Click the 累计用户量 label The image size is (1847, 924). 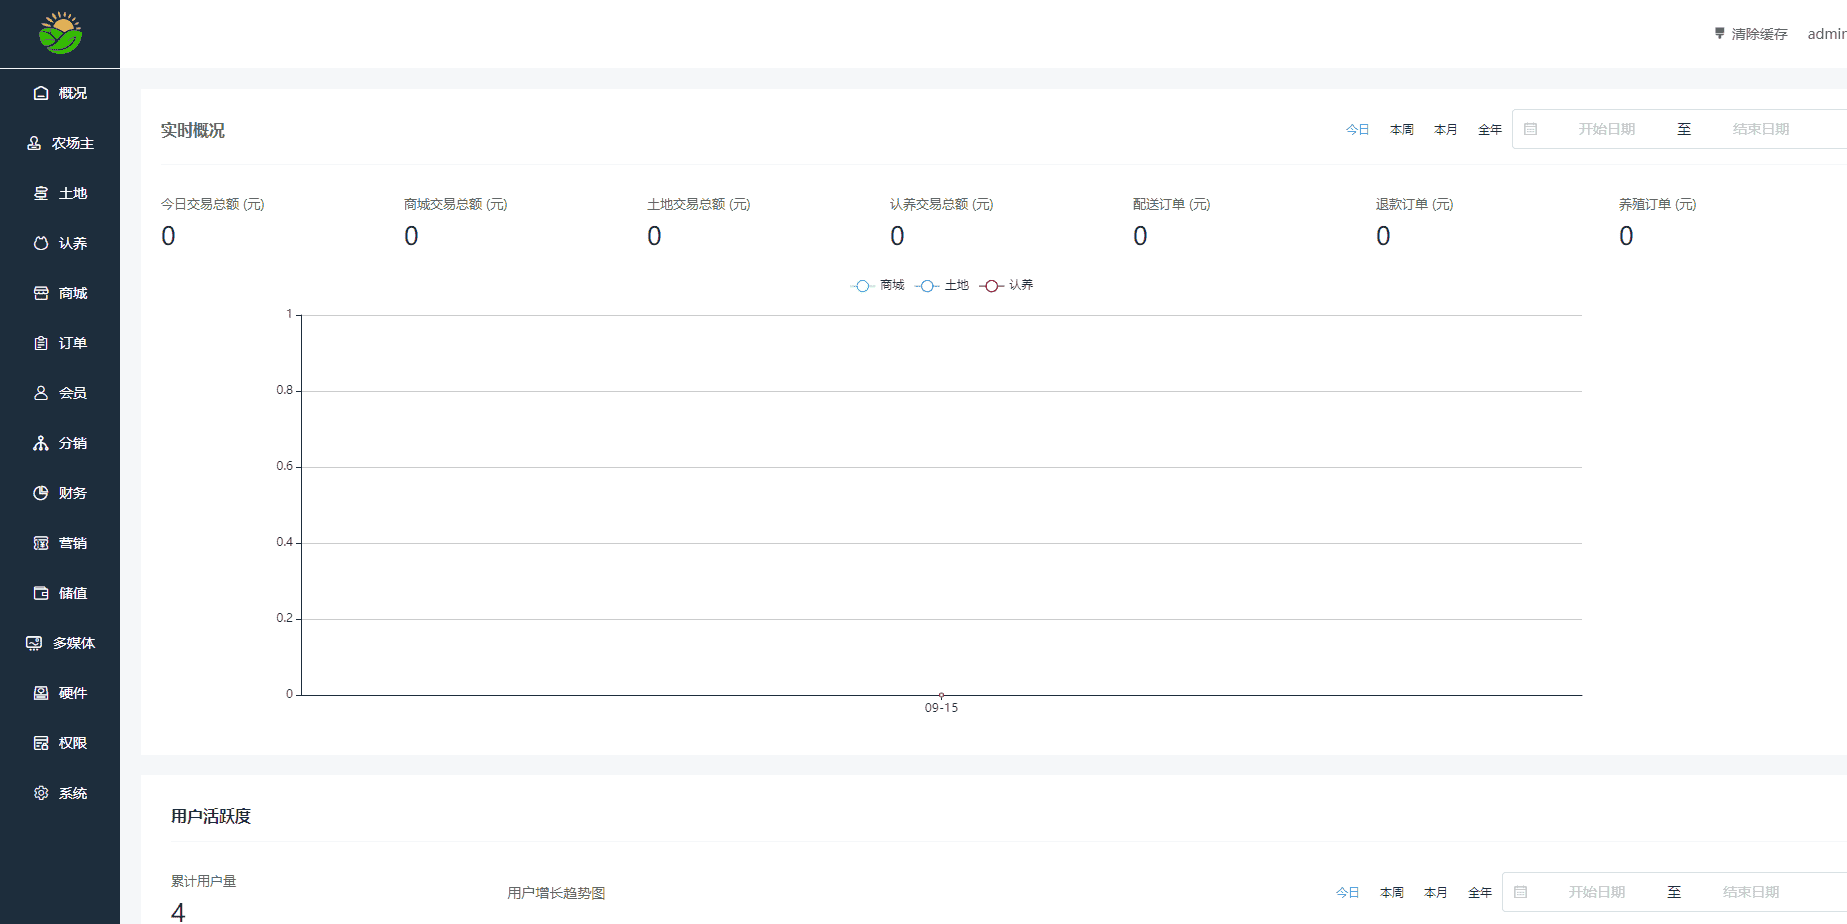(x=204, y=881)
